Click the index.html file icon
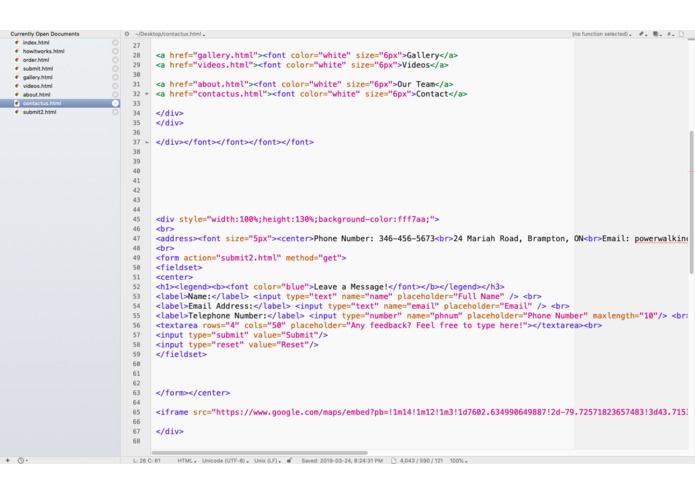The height and width of the screenshot is (494, 695). click(17, 43)
